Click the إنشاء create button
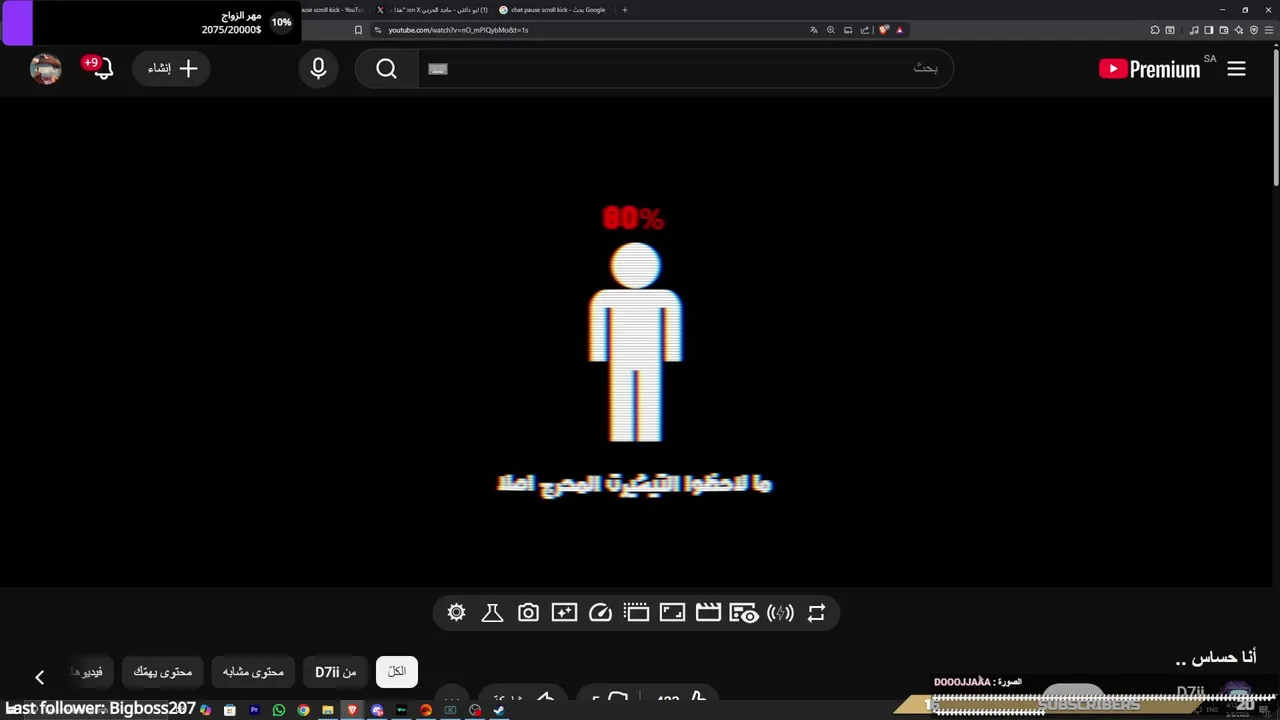 [172, 69]
